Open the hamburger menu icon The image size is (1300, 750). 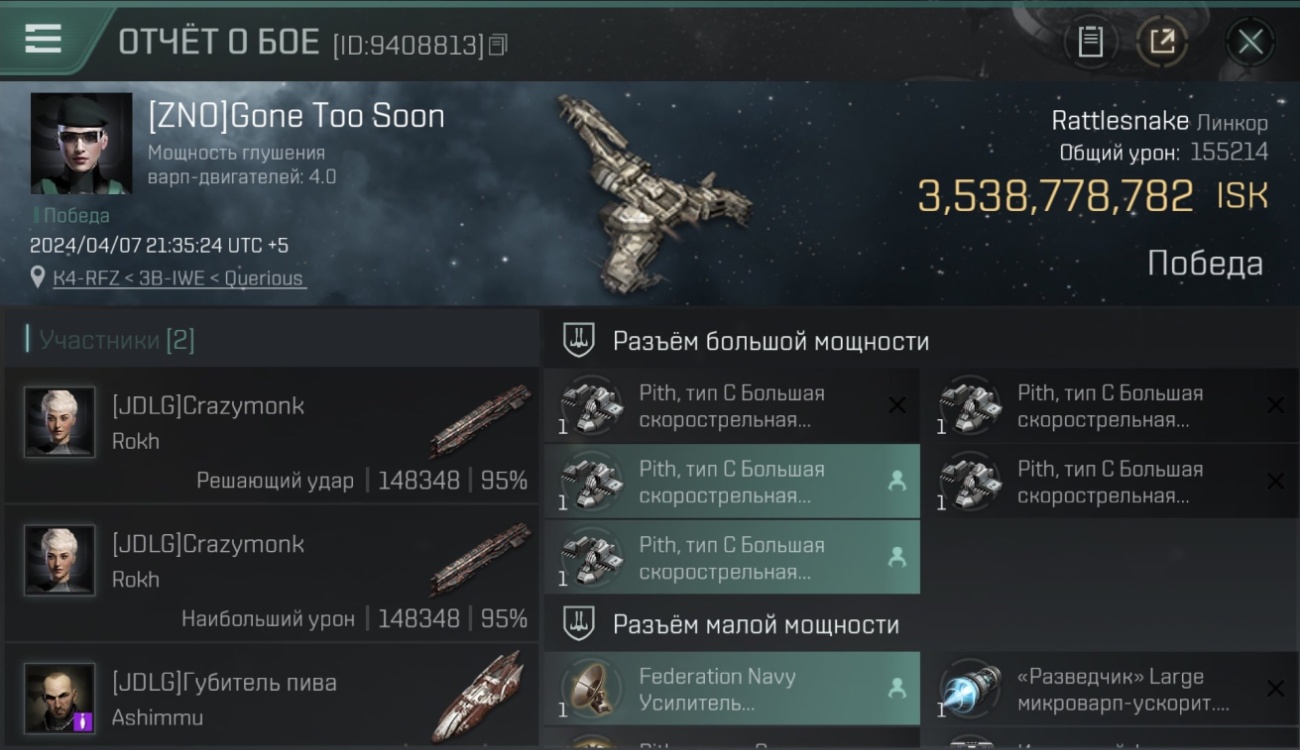(x=43, y=39)
